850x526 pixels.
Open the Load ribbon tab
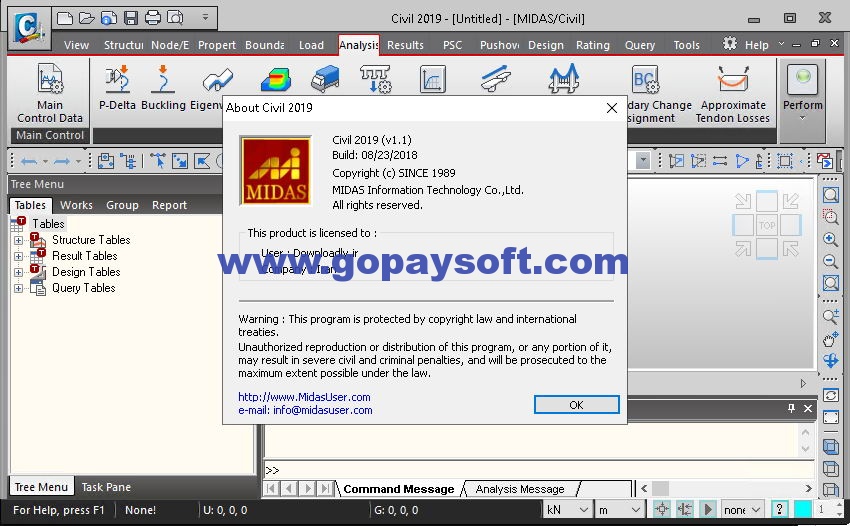coord(311,45)
